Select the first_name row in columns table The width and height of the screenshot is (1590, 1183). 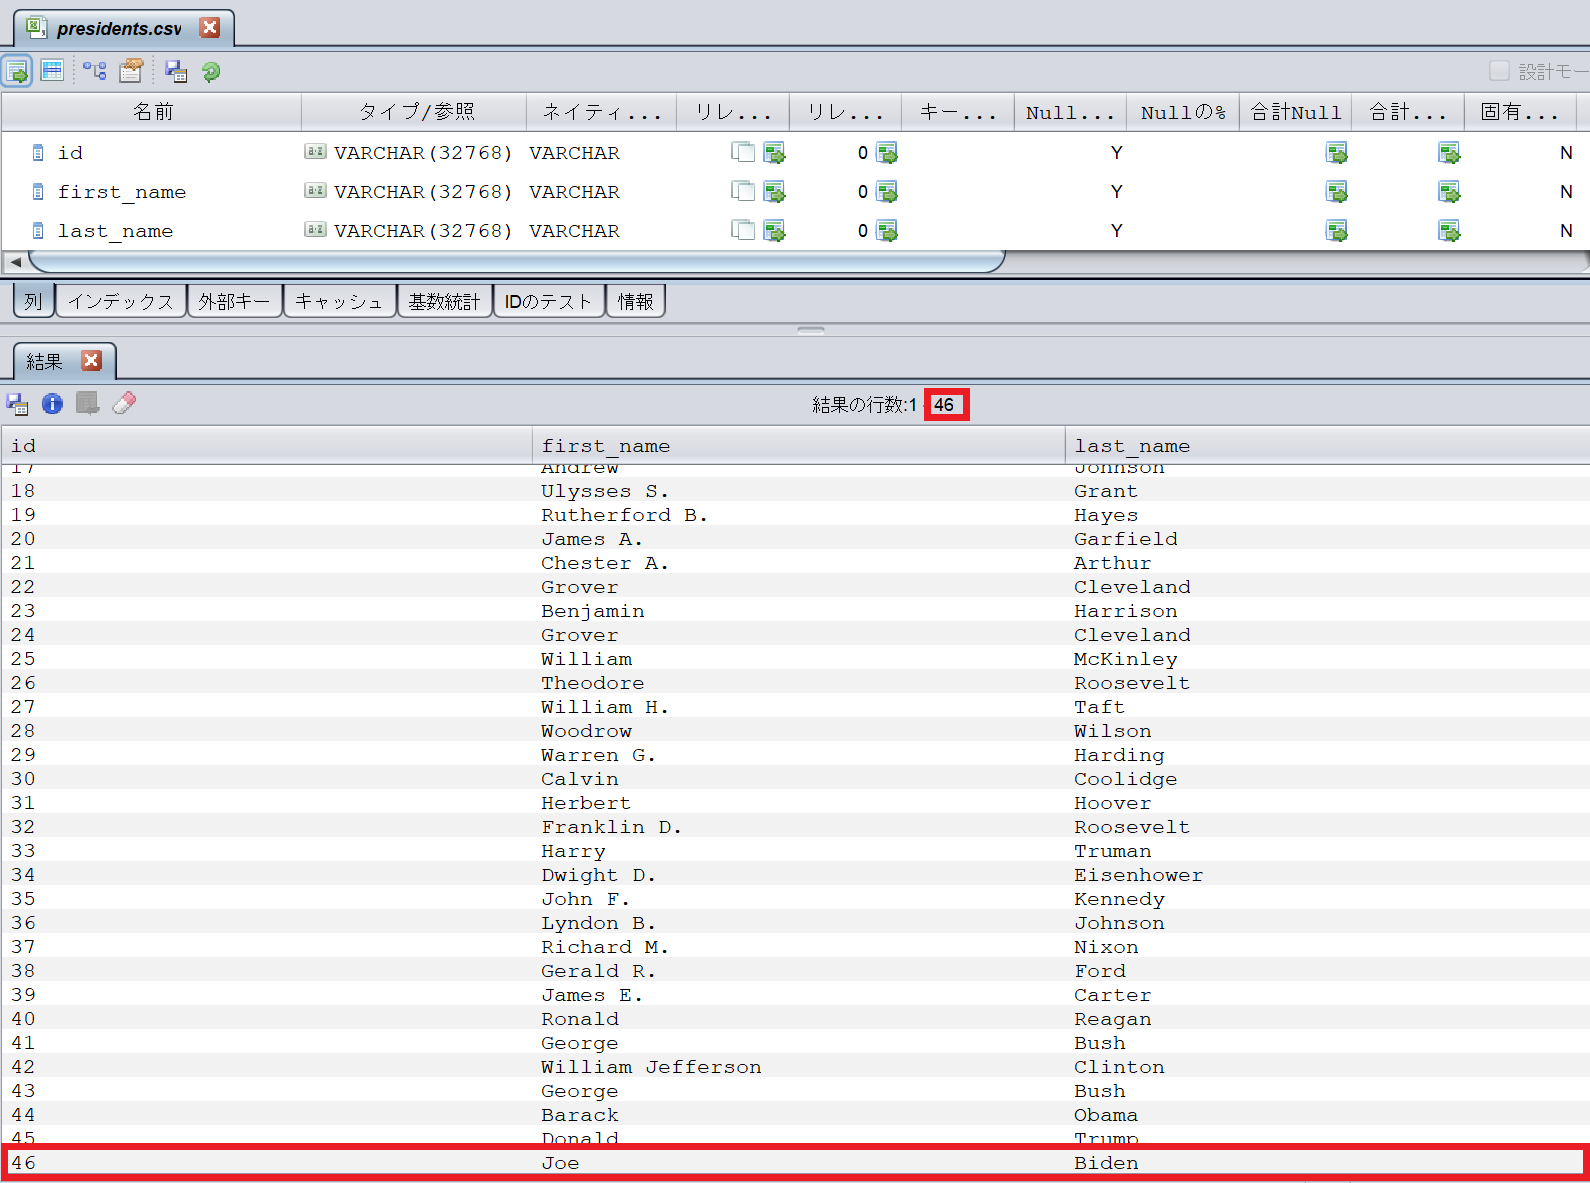(x=795, y=192)
